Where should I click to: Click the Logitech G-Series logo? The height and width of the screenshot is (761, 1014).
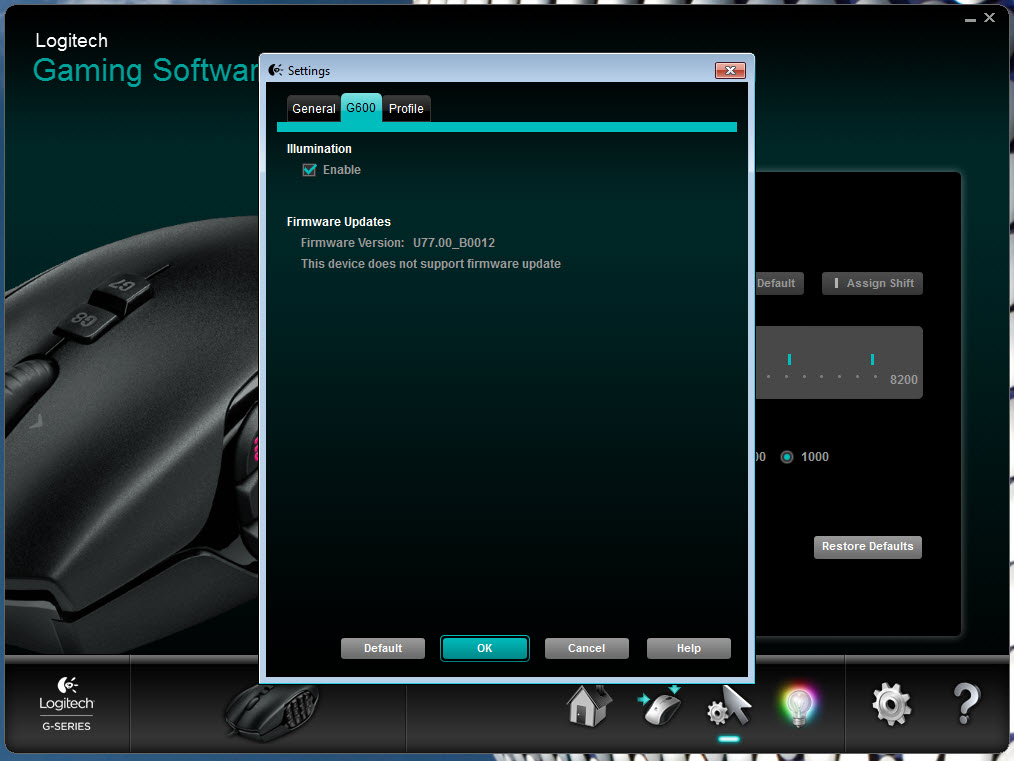click(x=67, y=704)
